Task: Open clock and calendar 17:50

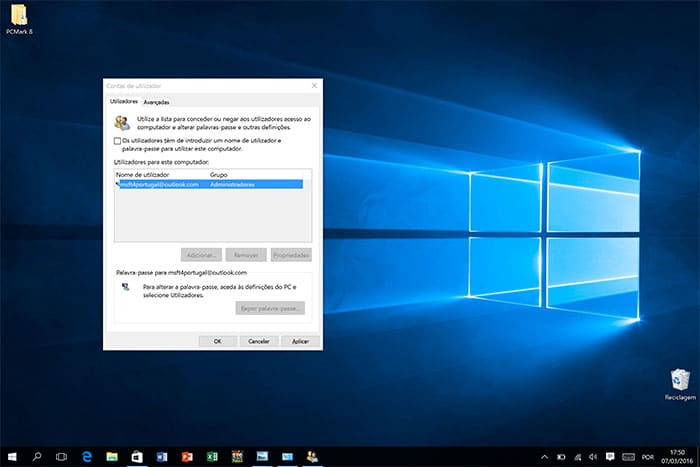Action: 677,456
